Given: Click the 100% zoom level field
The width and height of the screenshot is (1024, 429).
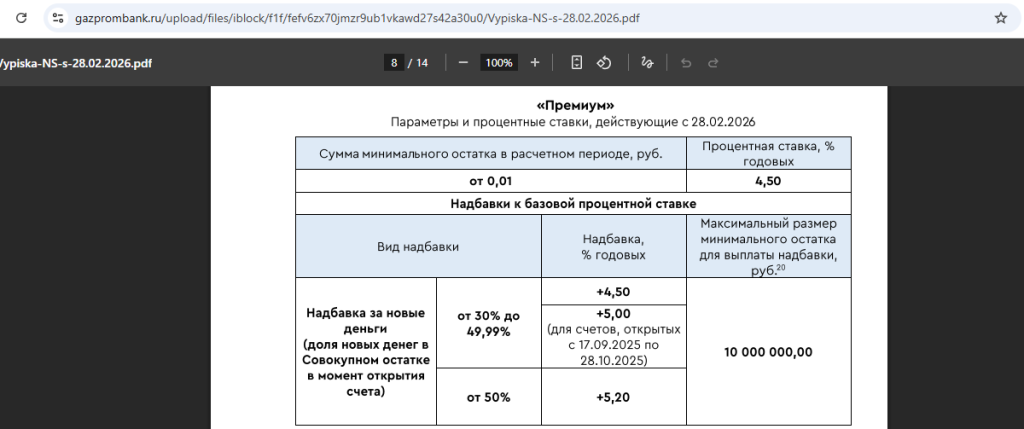Looking at the screenshot, I should tap(499, 62).
